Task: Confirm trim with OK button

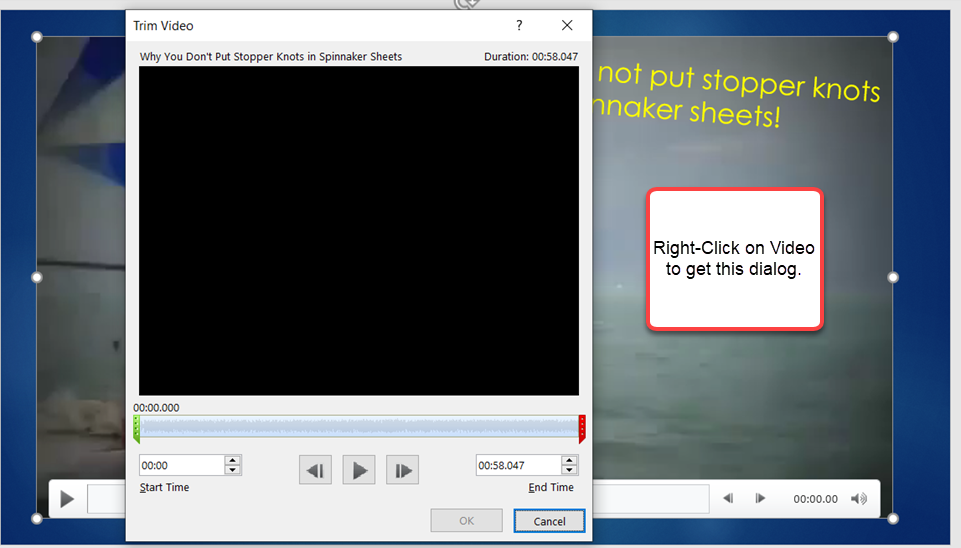Action: [466, 520]
